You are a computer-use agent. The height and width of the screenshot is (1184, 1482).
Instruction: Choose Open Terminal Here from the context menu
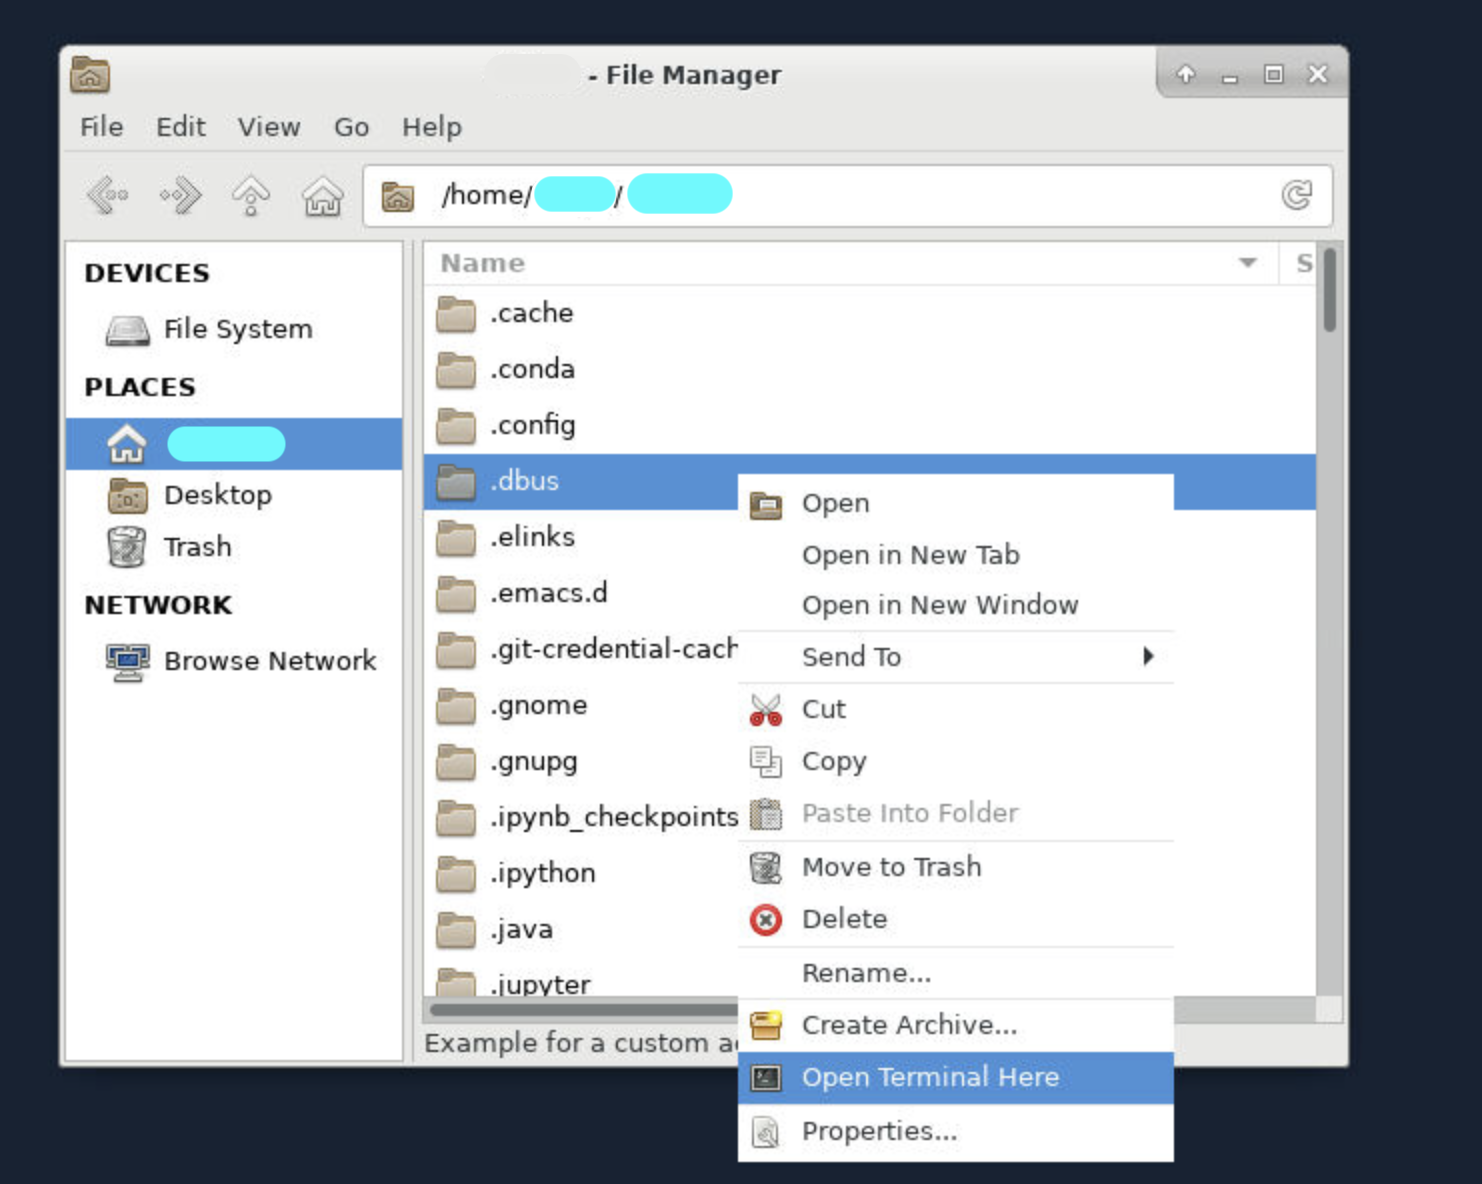tap(930, 1077)
